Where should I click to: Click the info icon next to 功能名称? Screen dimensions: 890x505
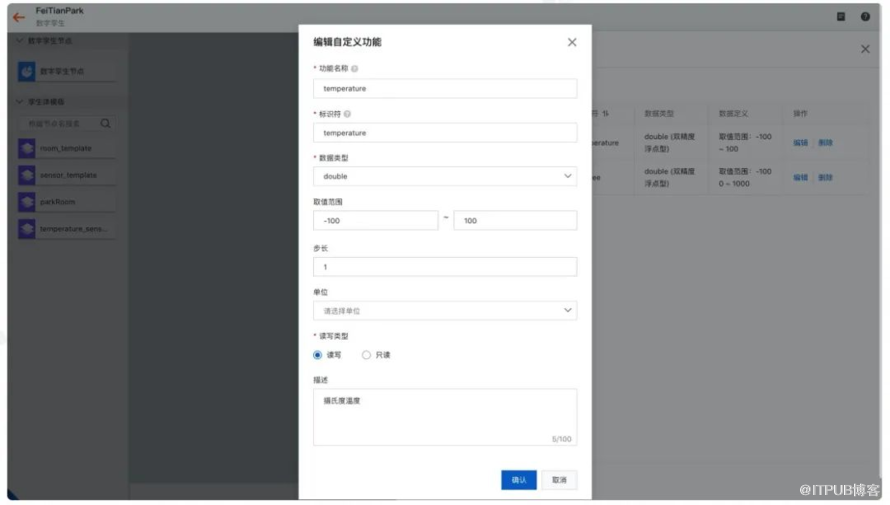pos(354,68)
